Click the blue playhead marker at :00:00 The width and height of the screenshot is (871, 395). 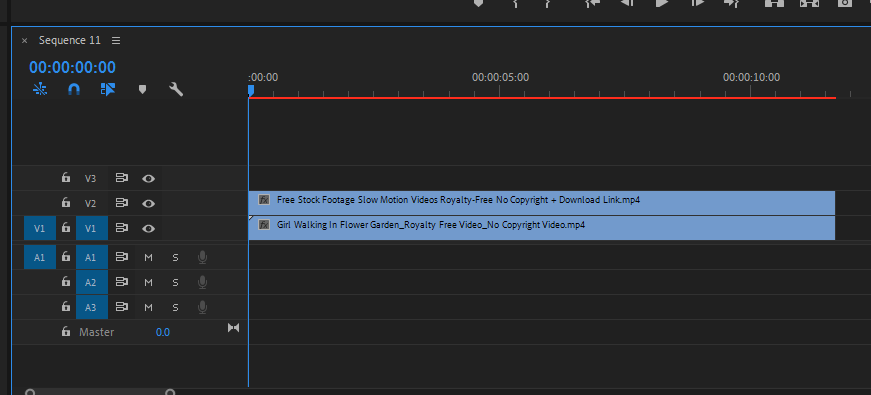[251, 90]
